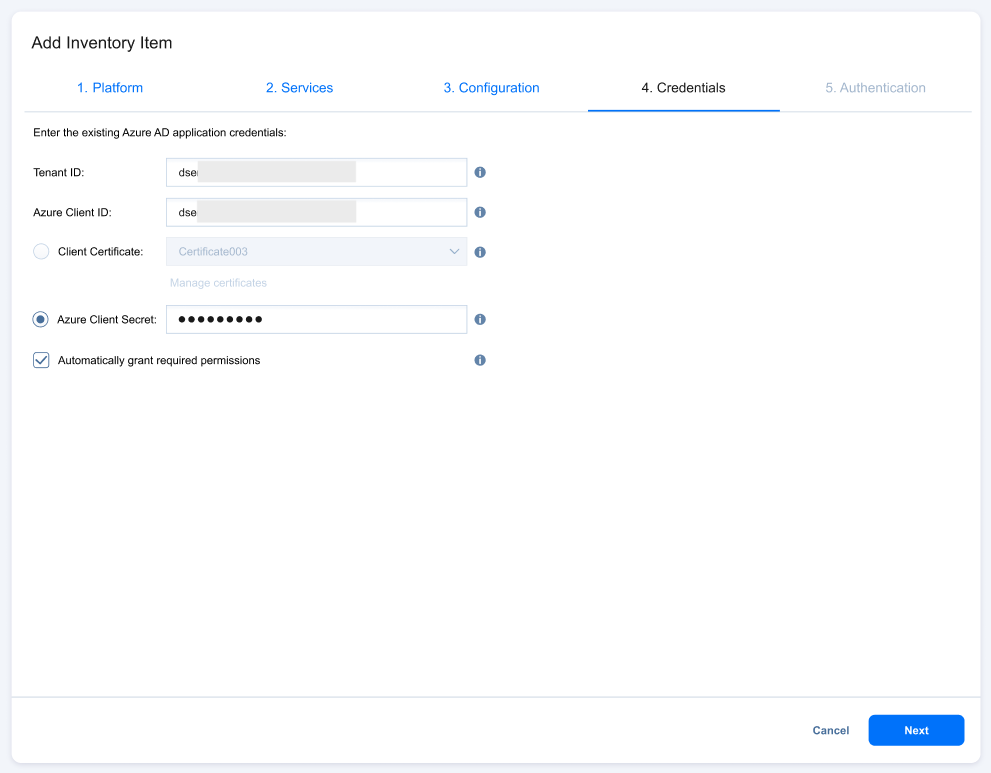Switch to the 2. Services step
This screenshot has height=773, width=991.
point(299,88)
